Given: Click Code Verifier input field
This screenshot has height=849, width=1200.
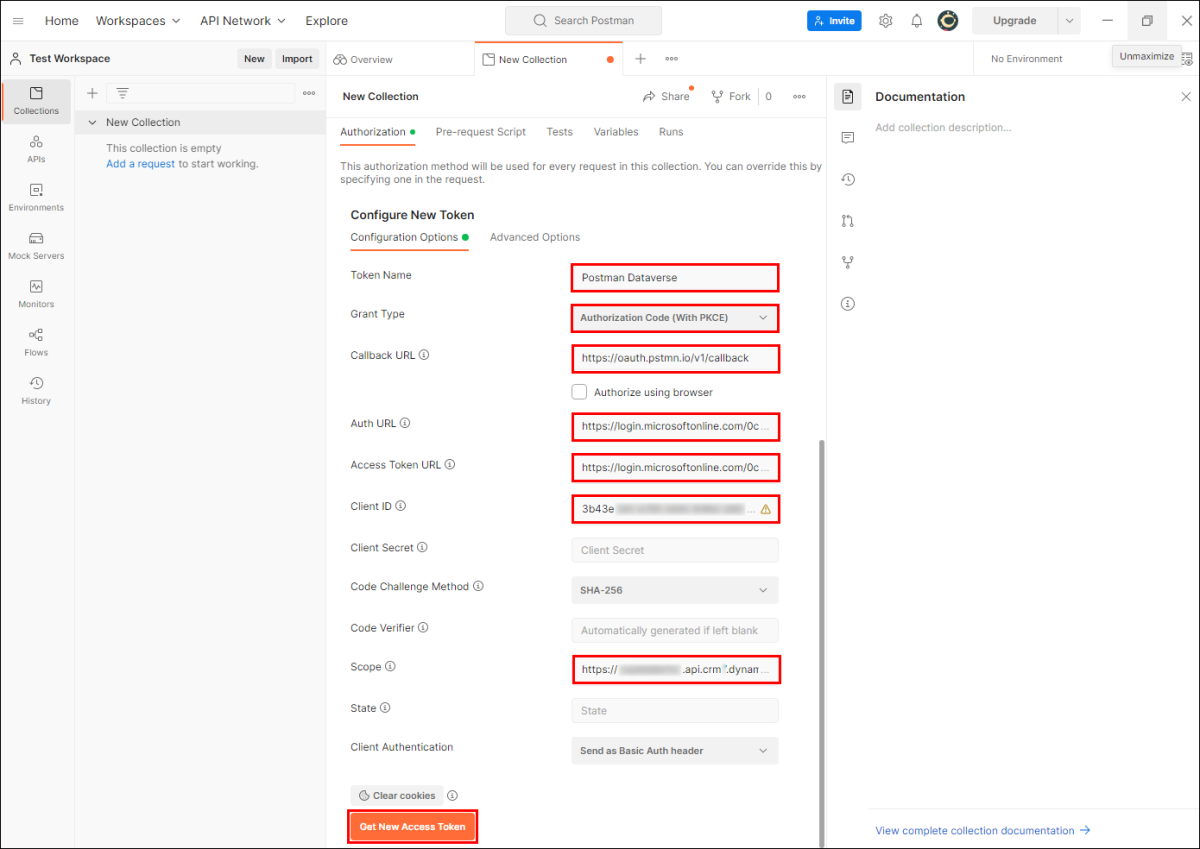Looking at the screenshot, I should click(x=675, y=631).
